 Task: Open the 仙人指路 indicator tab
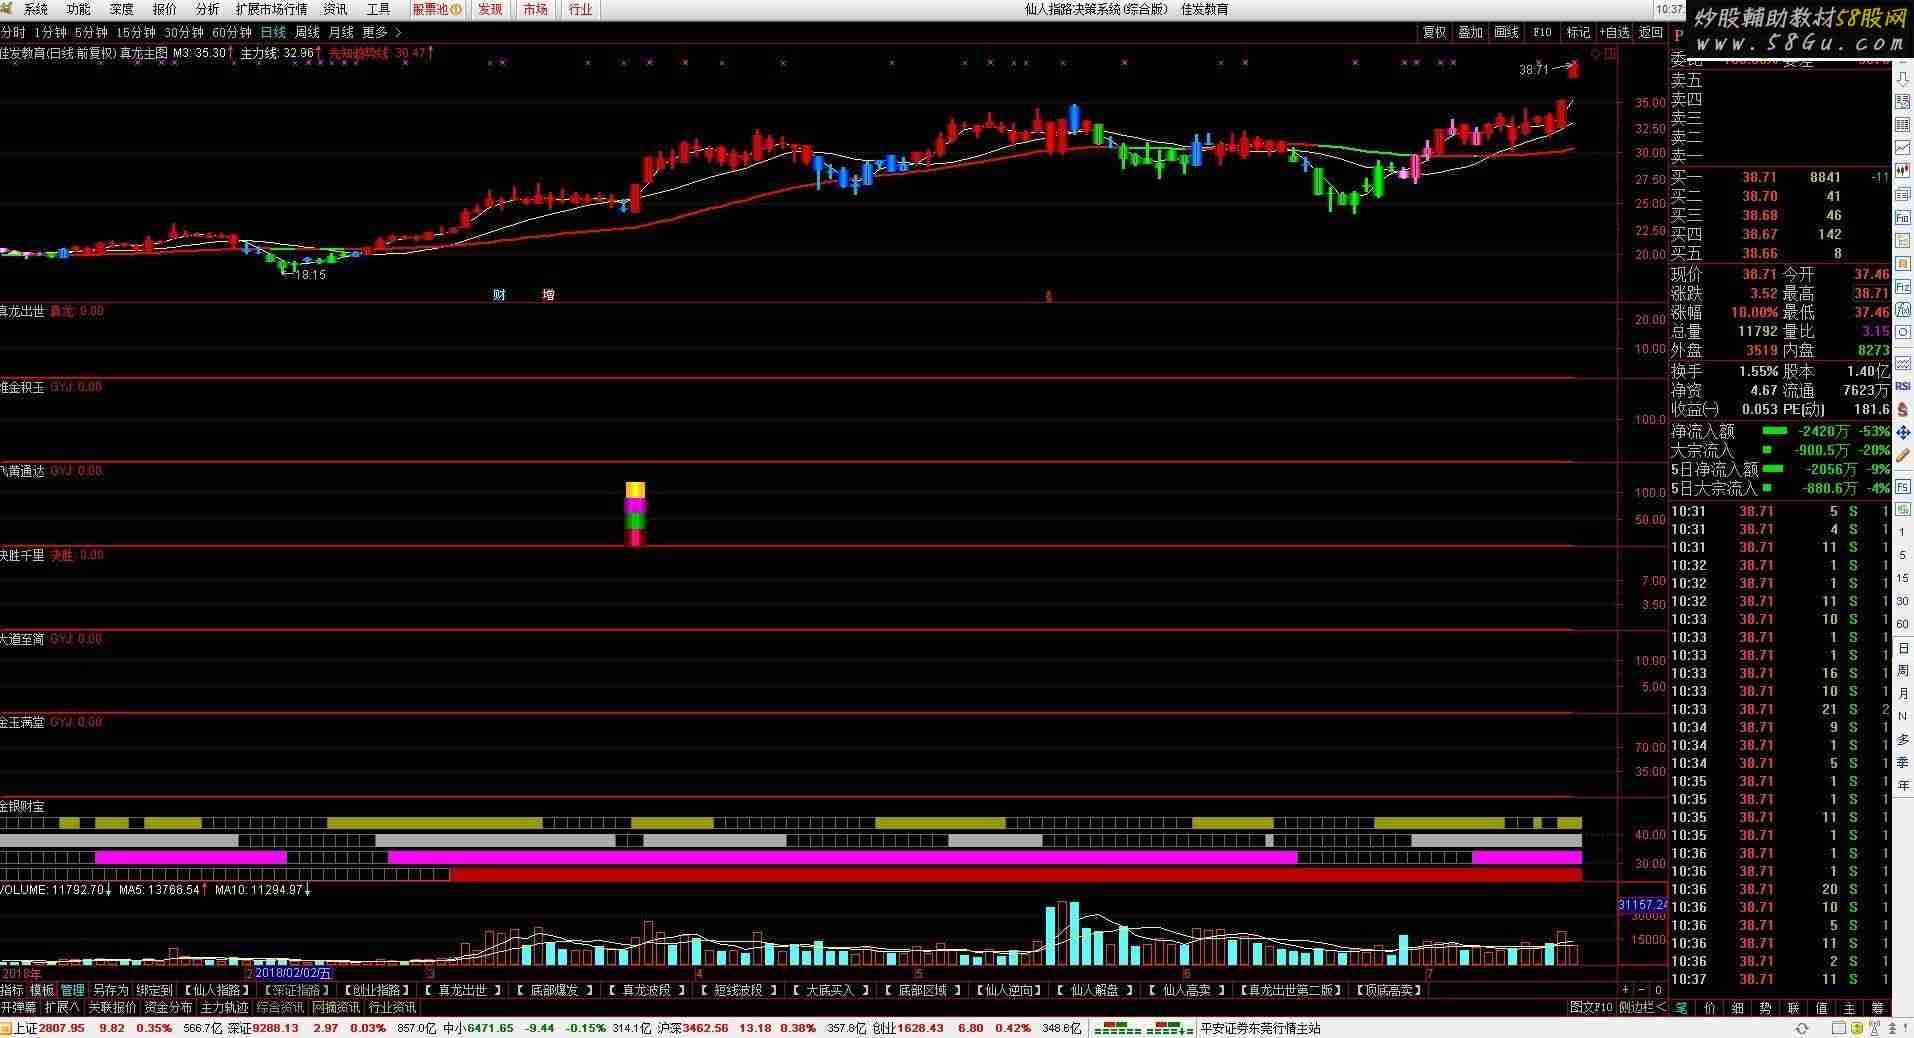pos(217,990)
